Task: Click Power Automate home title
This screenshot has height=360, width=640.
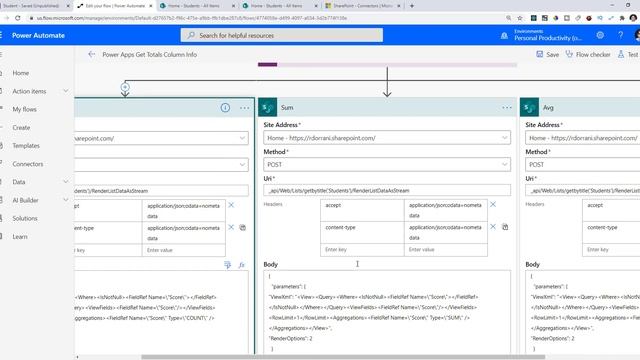Action: 38,36
